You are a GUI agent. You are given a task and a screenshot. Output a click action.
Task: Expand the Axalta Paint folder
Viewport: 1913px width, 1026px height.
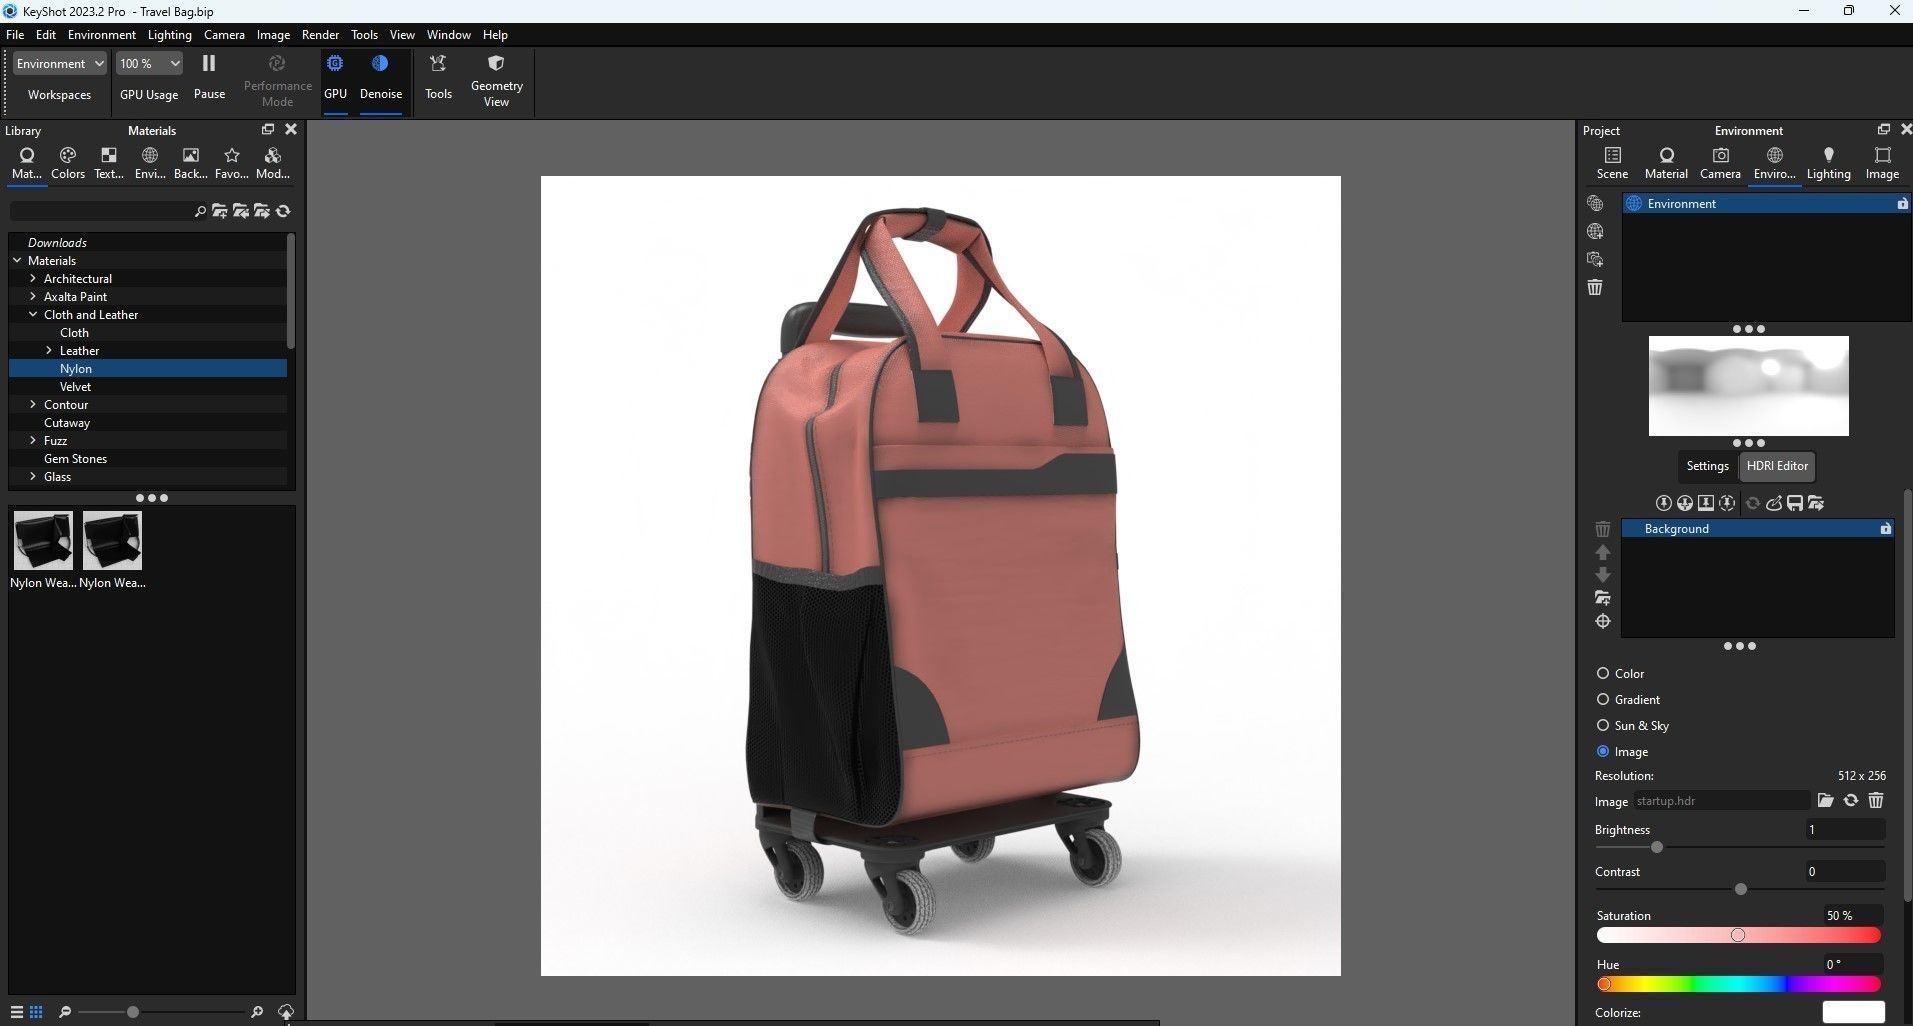click(x=33, y=296)
